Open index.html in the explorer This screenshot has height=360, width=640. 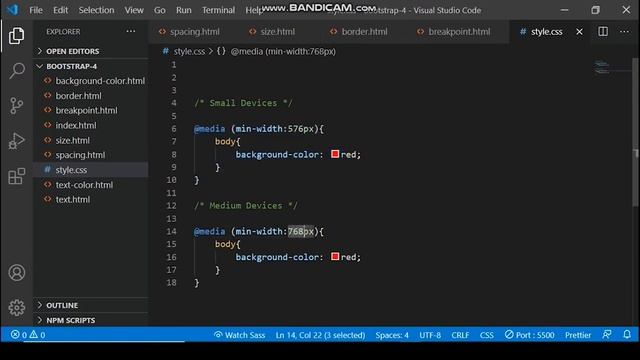[91, 125]
